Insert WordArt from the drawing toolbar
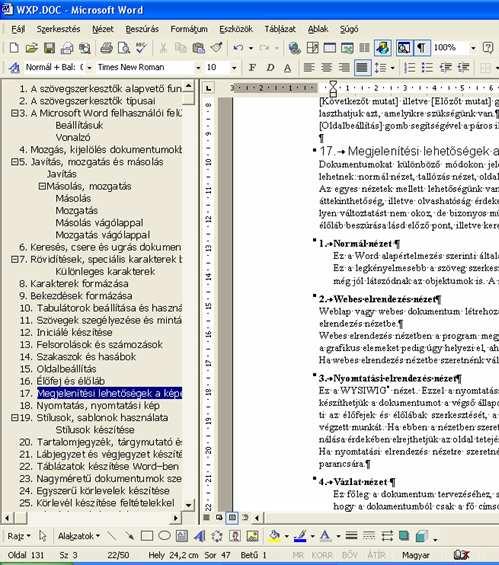Image resolution: width=499 pixels, height=565 pixels. point(199,536)
